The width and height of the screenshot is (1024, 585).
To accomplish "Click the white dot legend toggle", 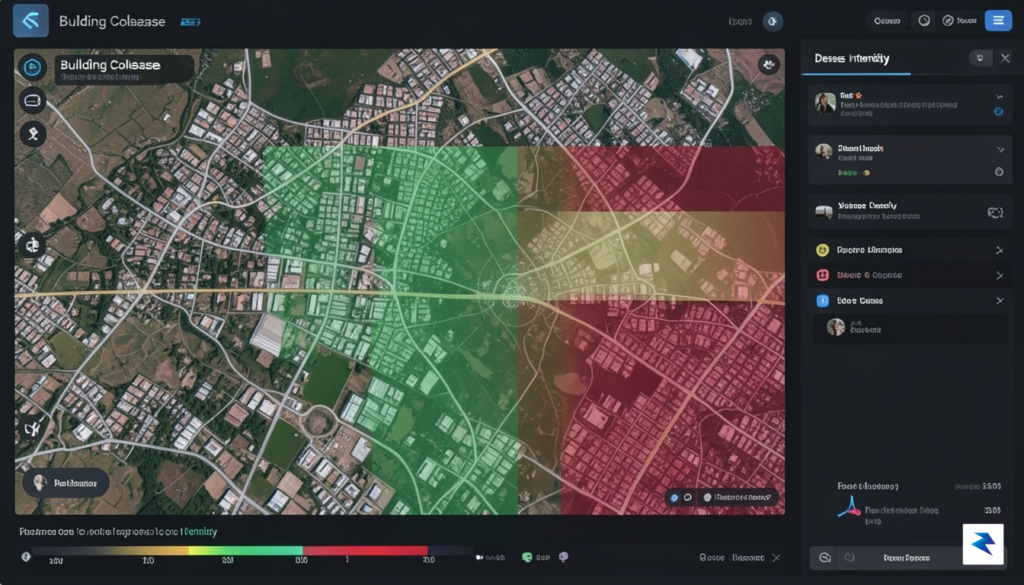I will coord(479,558).
